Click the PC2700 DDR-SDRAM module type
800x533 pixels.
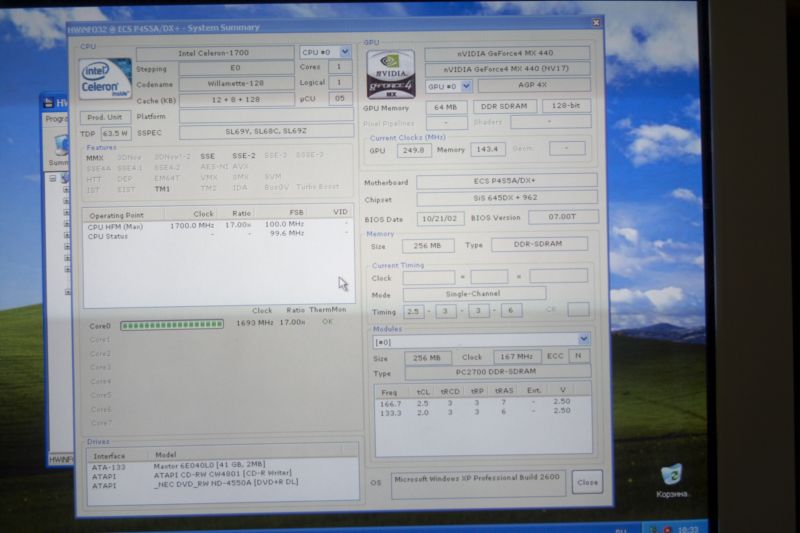coord(497,372)
